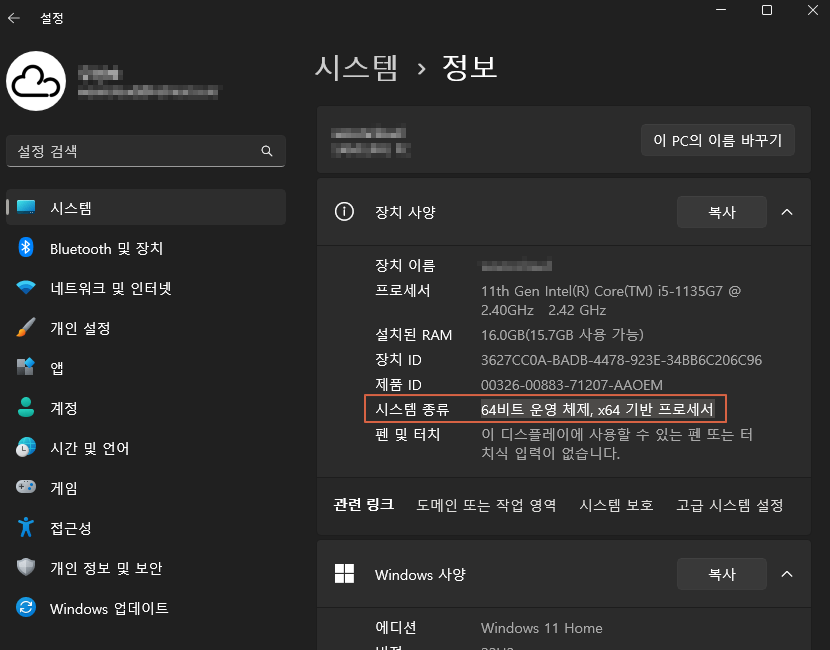The width and height of the screenshot is (830, 650).
Task: Click the 접근성 accessibility figure icon
Action: 26,527
